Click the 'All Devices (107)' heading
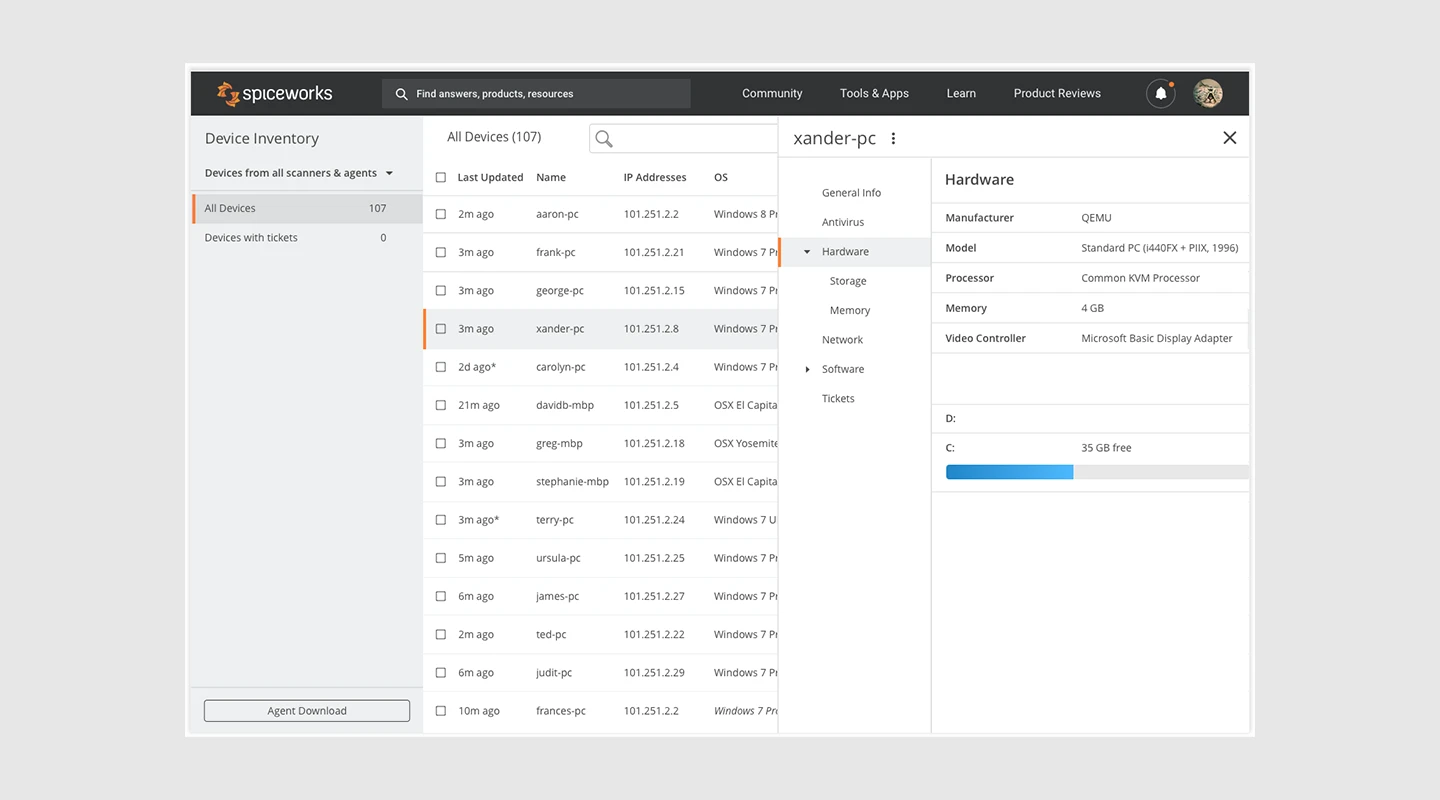This screenshot has height=800, width=1440. coord(494,137)
